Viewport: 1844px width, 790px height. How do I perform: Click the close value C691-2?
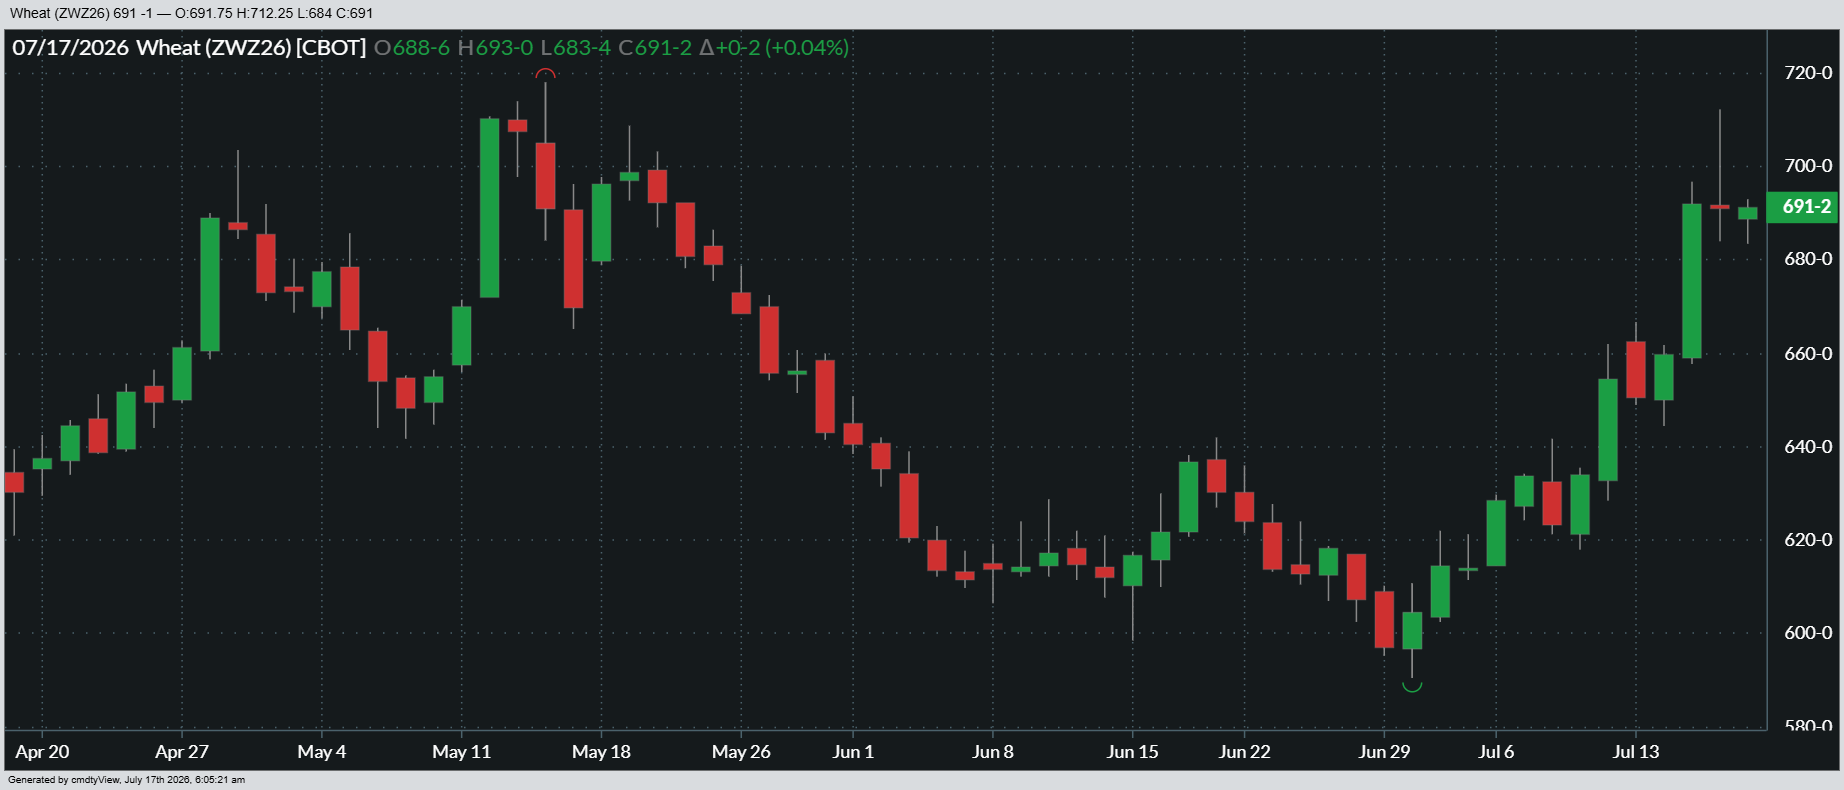click(x=655, y=48)
